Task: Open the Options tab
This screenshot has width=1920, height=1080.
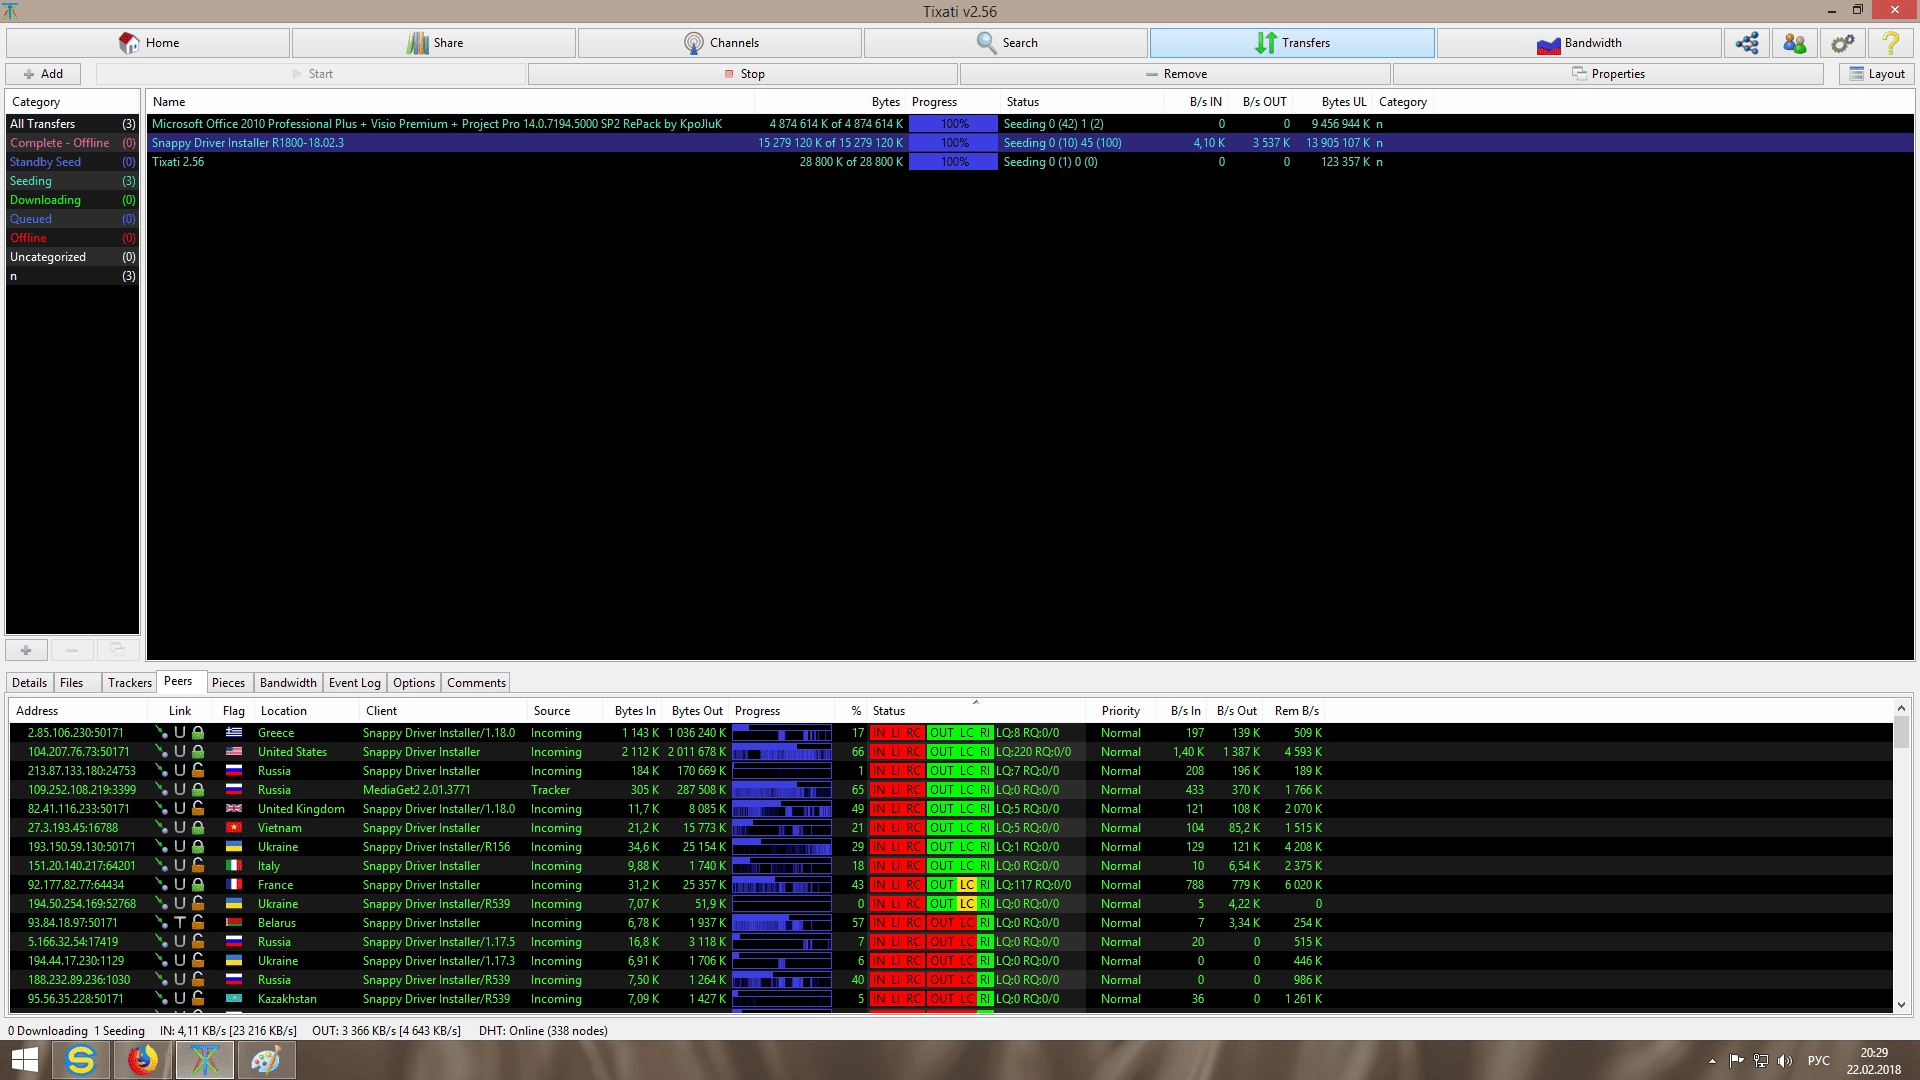Action: [x=414, y=683]
